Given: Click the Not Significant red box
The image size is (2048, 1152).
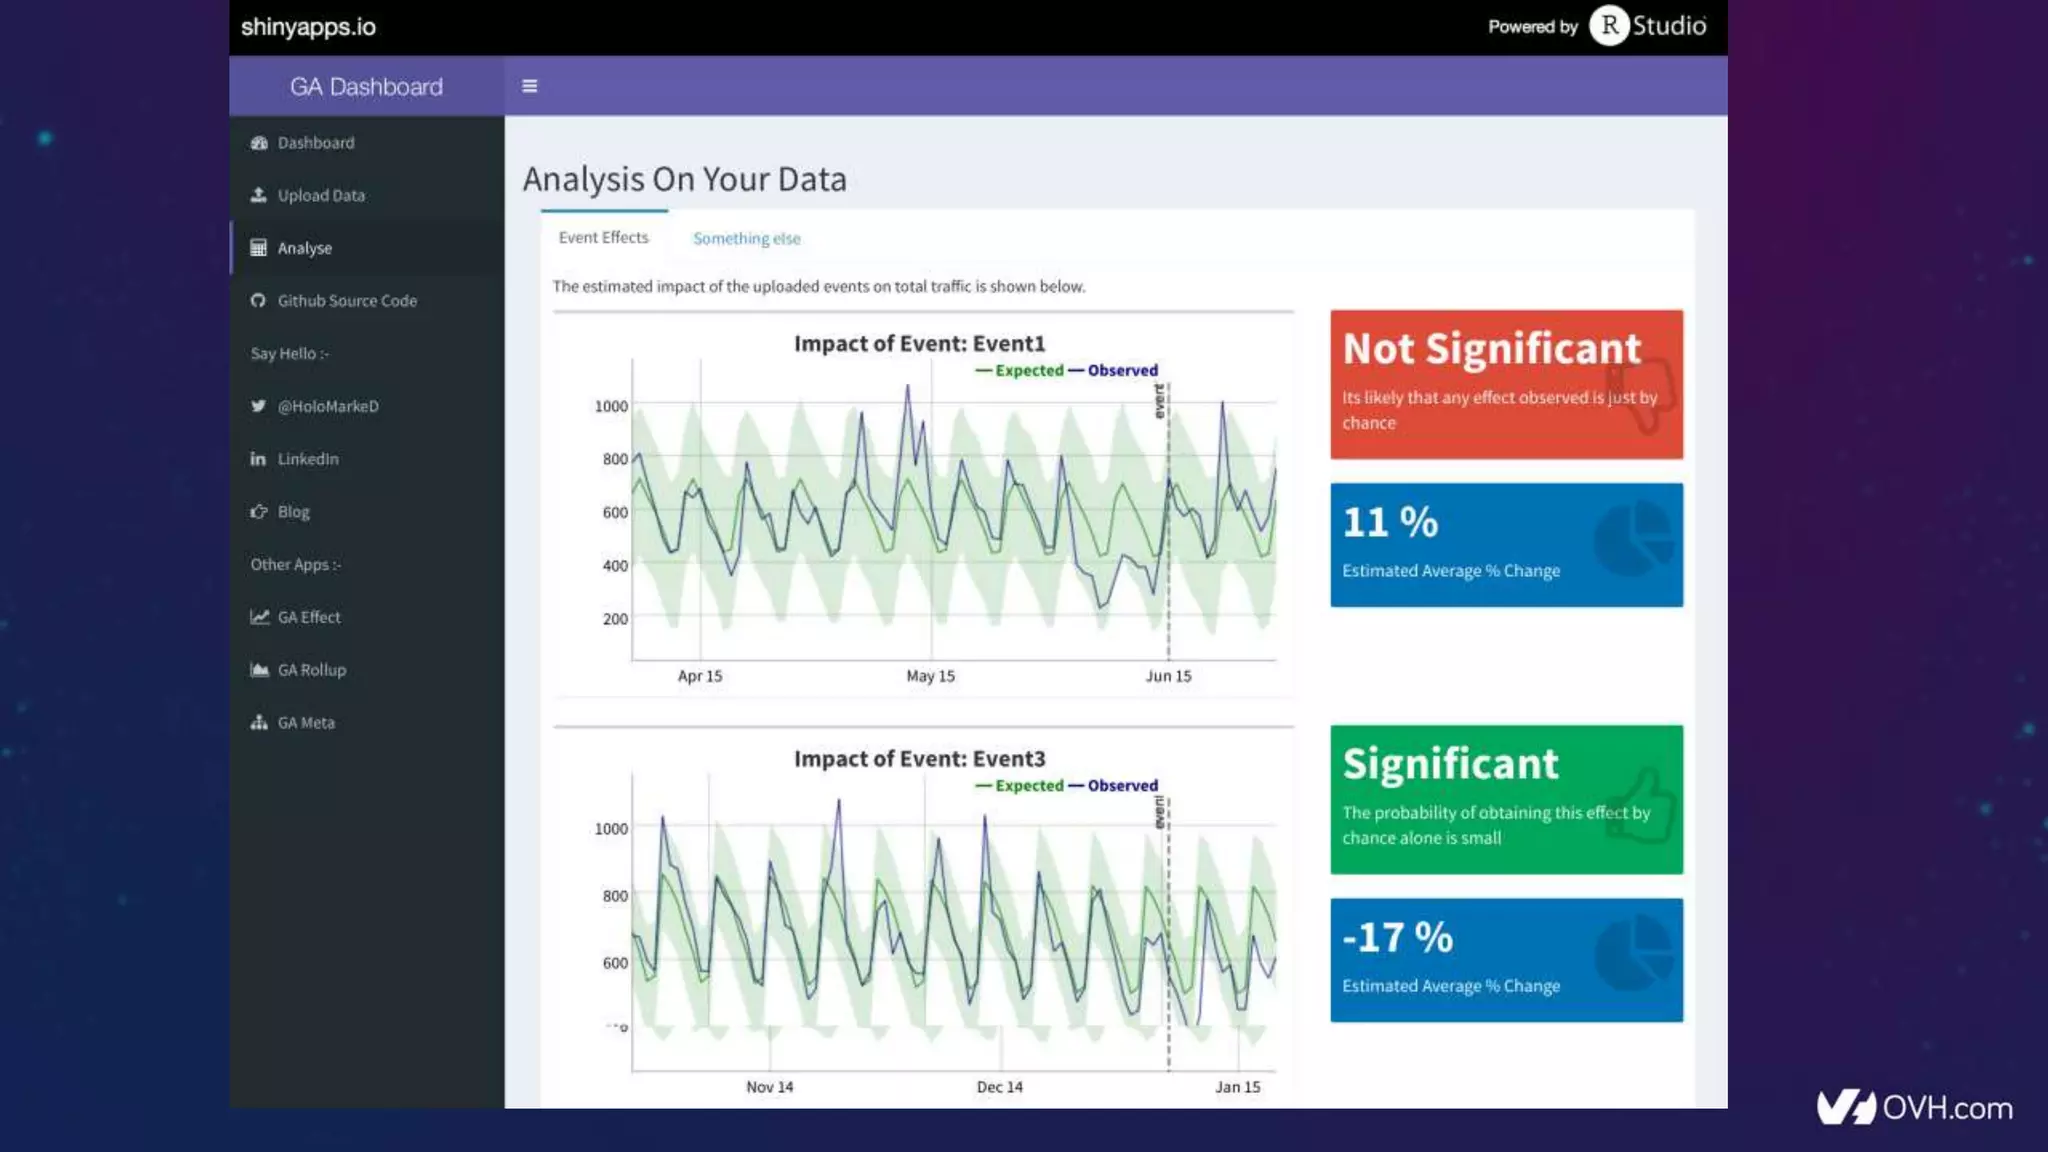Looking at the screenshot, I should [x=1505, y=384].
